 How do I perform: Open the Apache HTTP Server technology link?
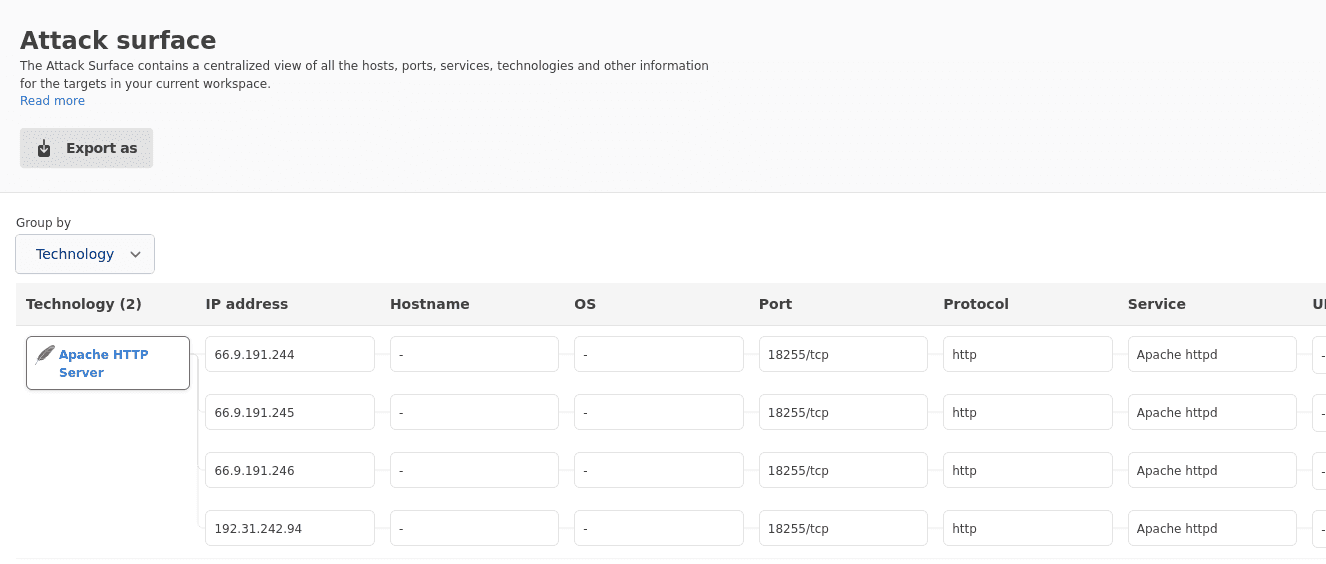(103, 363)
